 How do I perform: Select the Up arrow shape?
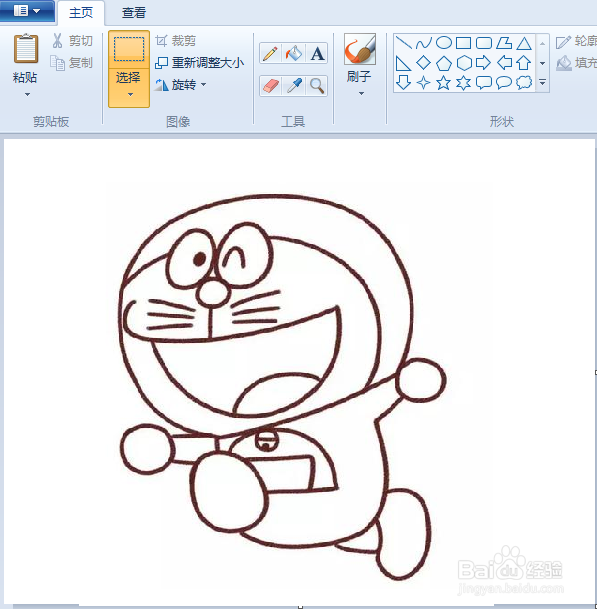click(524, 63)
